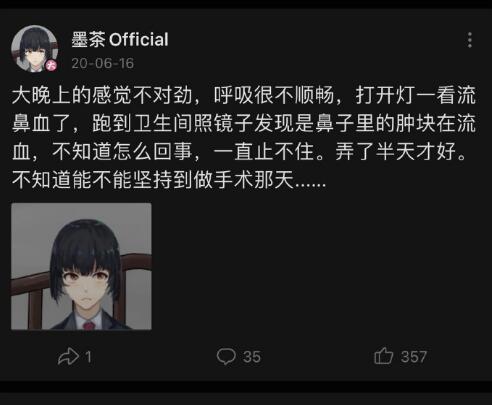Open comments via the speech bubble icon
This screenshot has width=492, height=405.
(x=226, y=356)
